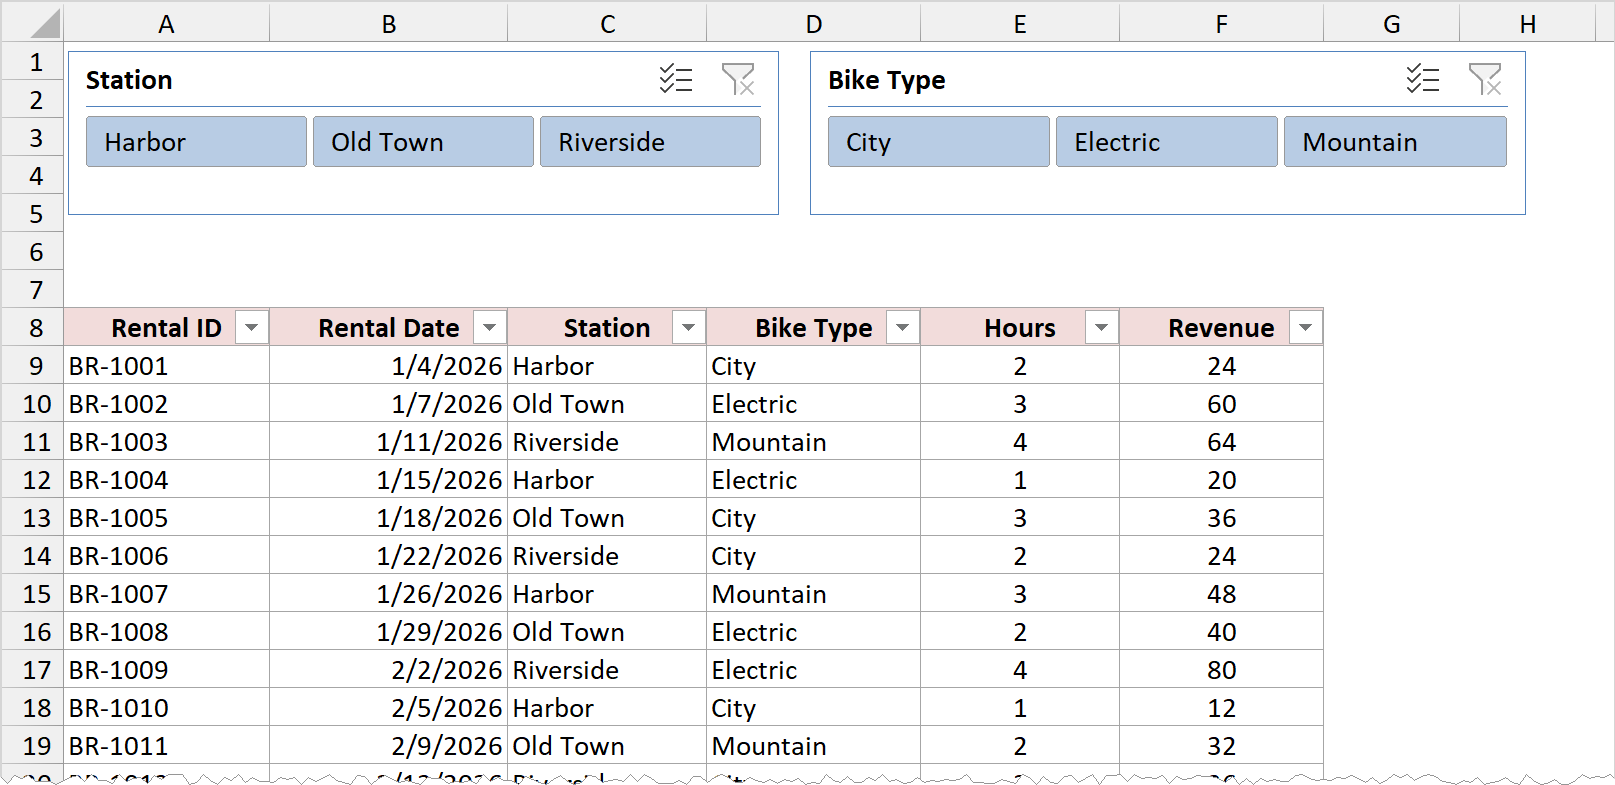Screen dimensions: 1615x785
Task: Click the date 2/2/2026
Action: click(x=388, y=670)
